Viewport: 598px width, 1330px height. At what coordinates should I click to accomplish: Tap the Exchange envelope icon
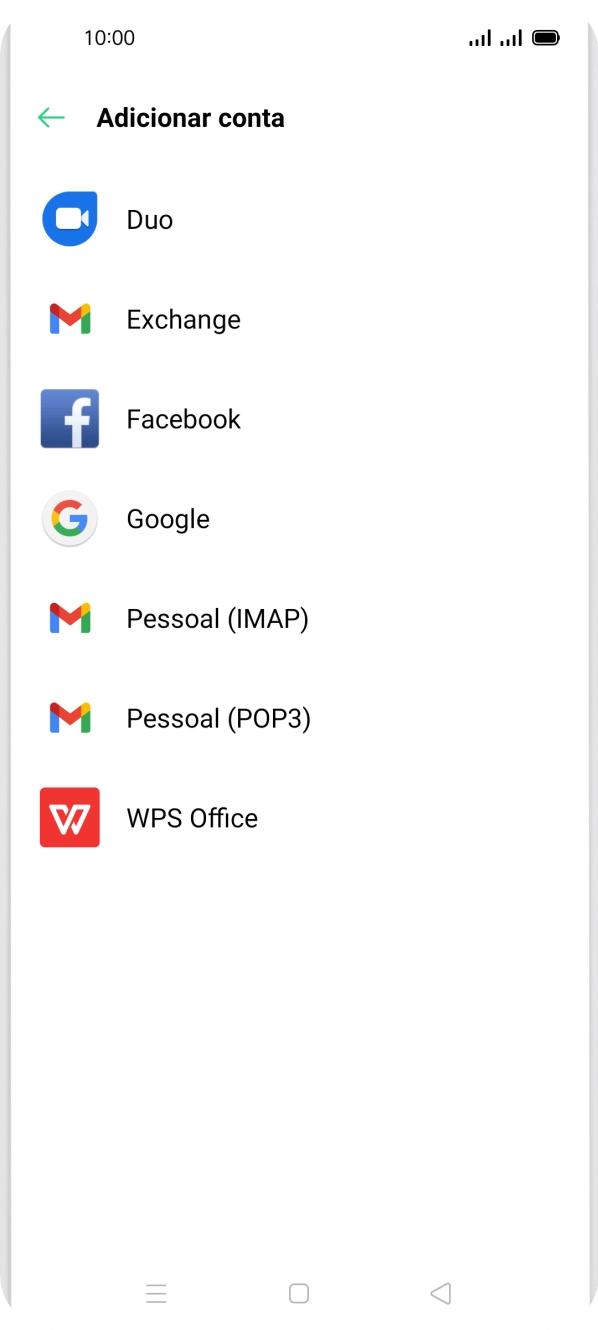click(x=69, y=319)
